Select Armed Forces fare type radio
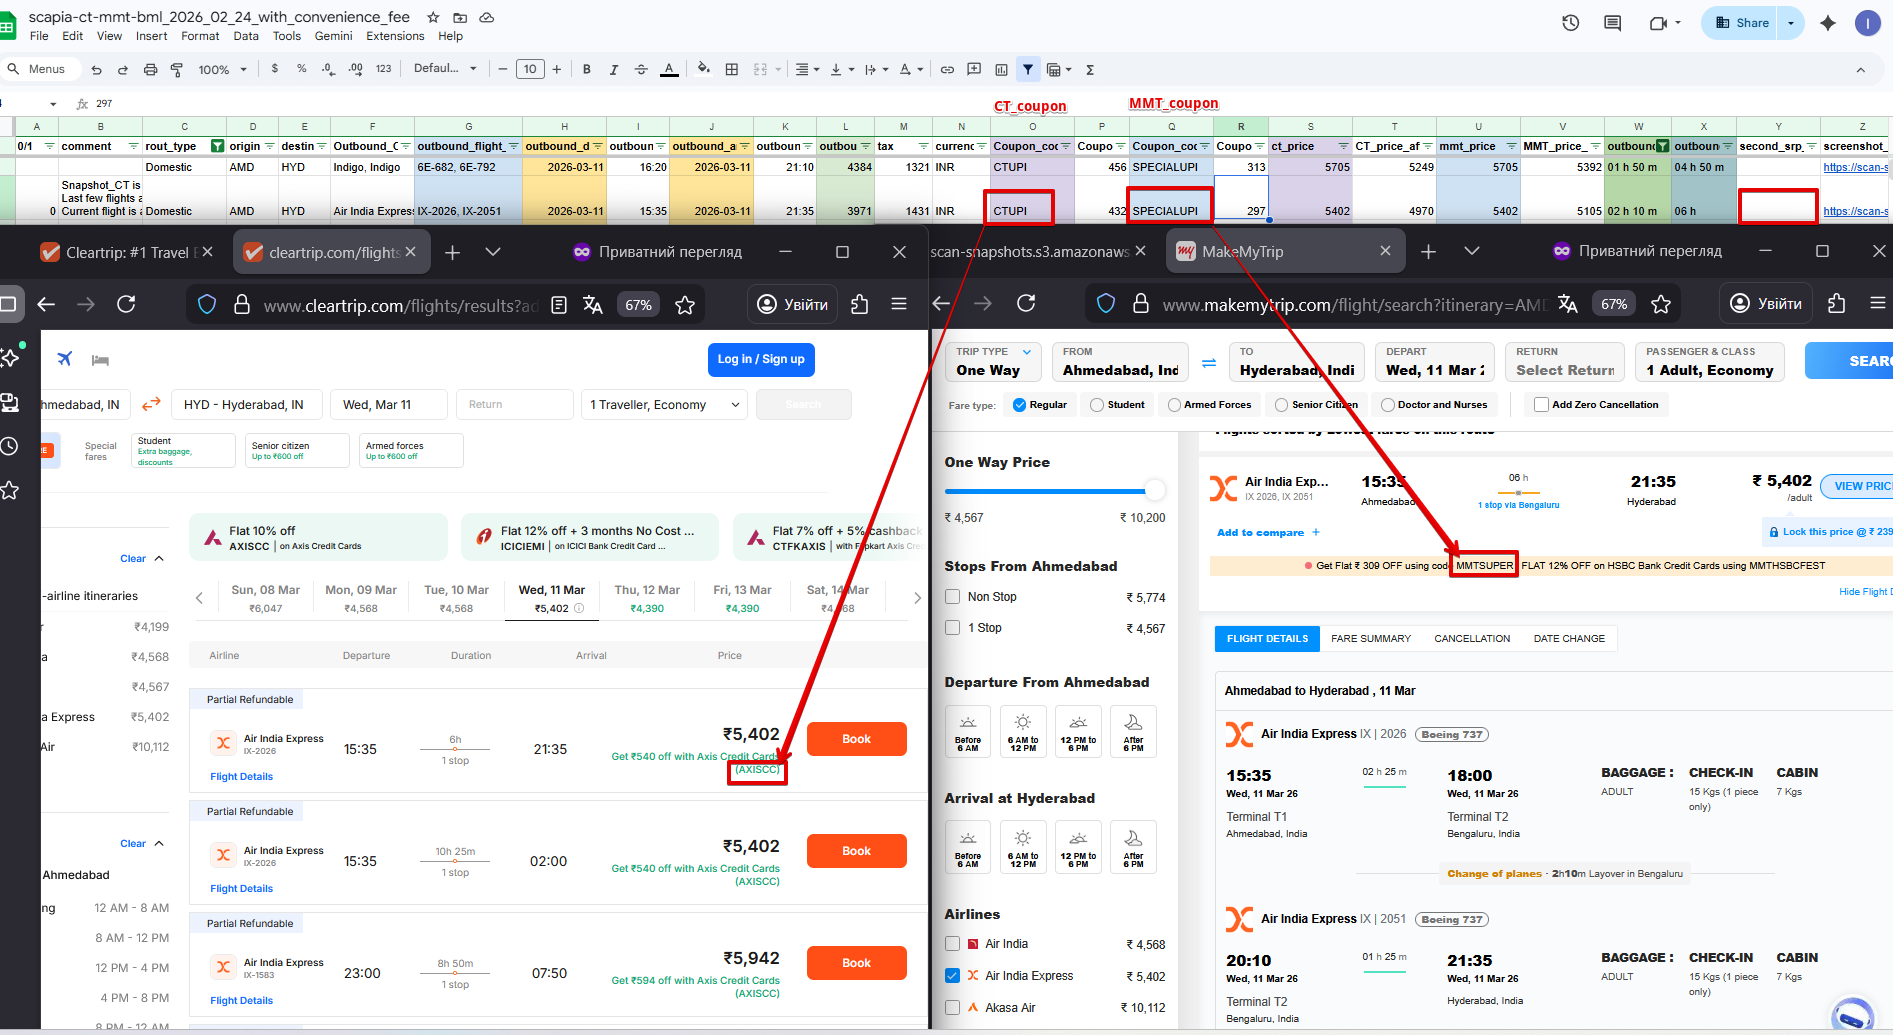 pos(1174,405)
